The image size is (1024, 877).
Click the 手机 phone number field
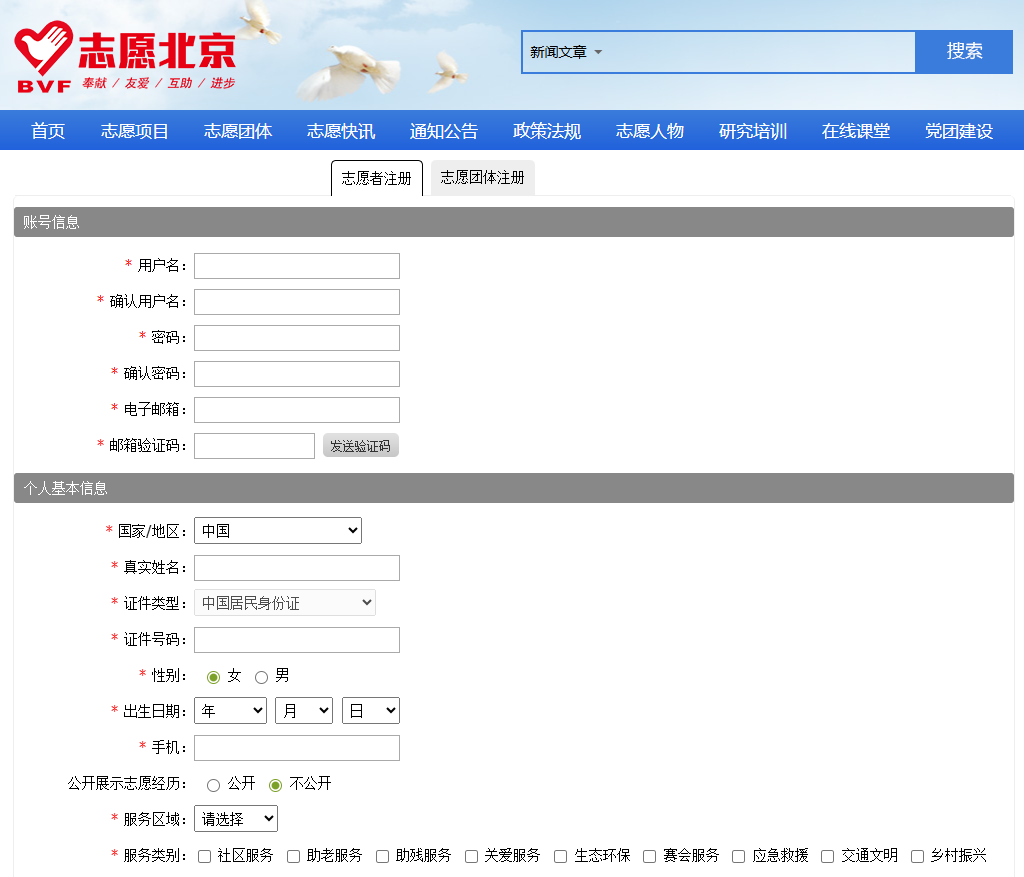[297, 748]
